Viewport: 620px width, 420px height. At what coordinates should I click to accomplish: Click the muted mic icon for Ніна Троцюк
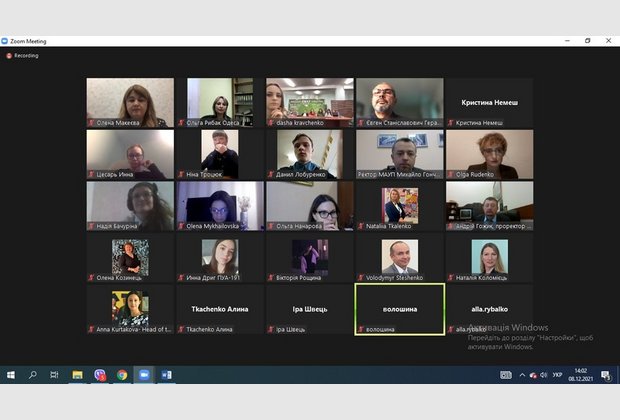coord(181,174)
